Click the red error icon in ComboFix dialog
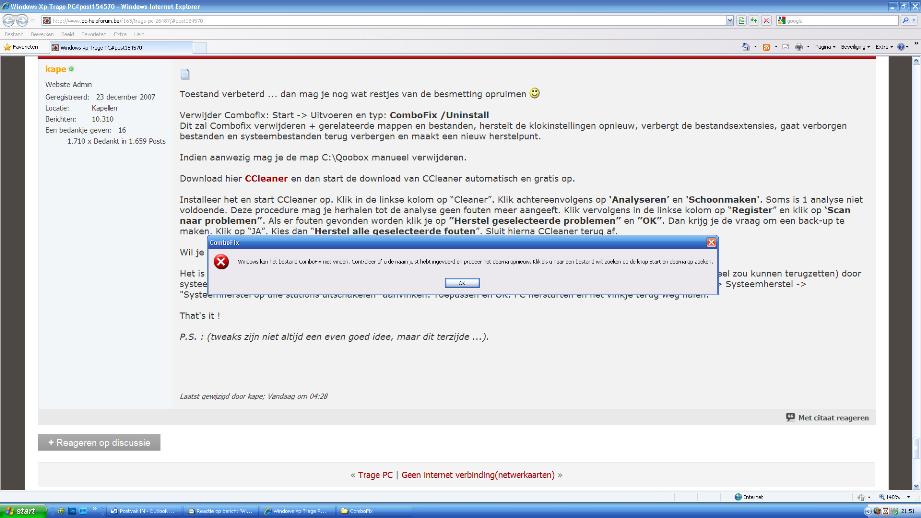The width and height of the screenshot is (921, 518). click(221, 261)
